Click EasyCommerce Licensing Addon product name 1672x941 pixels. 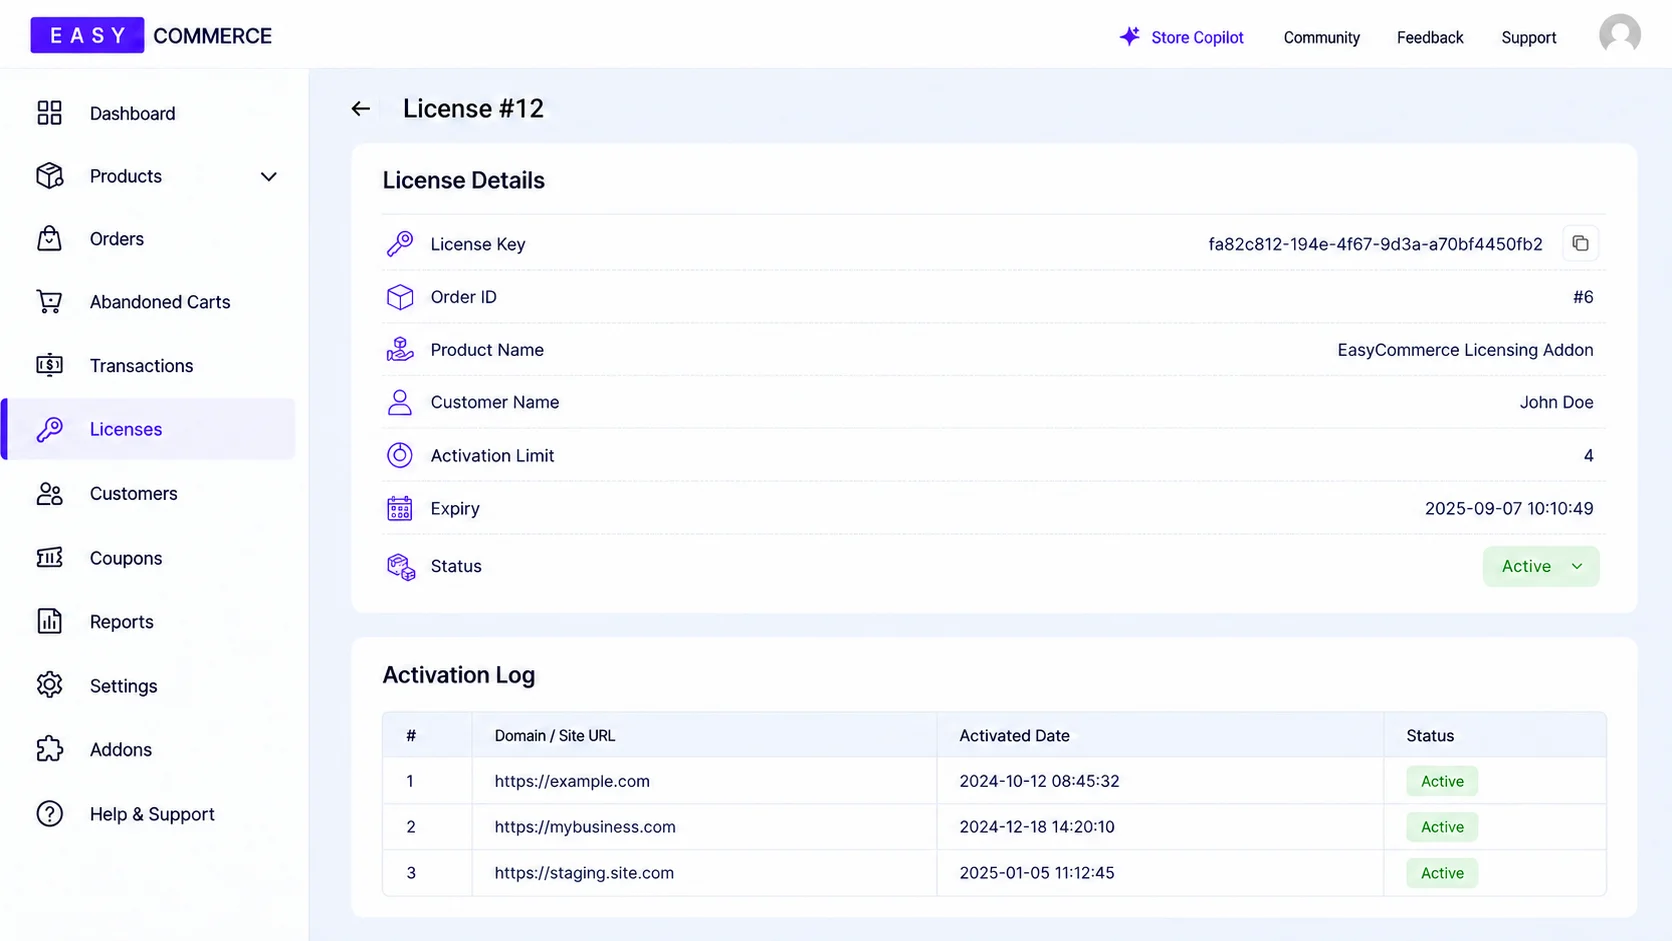click(x=1465, y=350)
